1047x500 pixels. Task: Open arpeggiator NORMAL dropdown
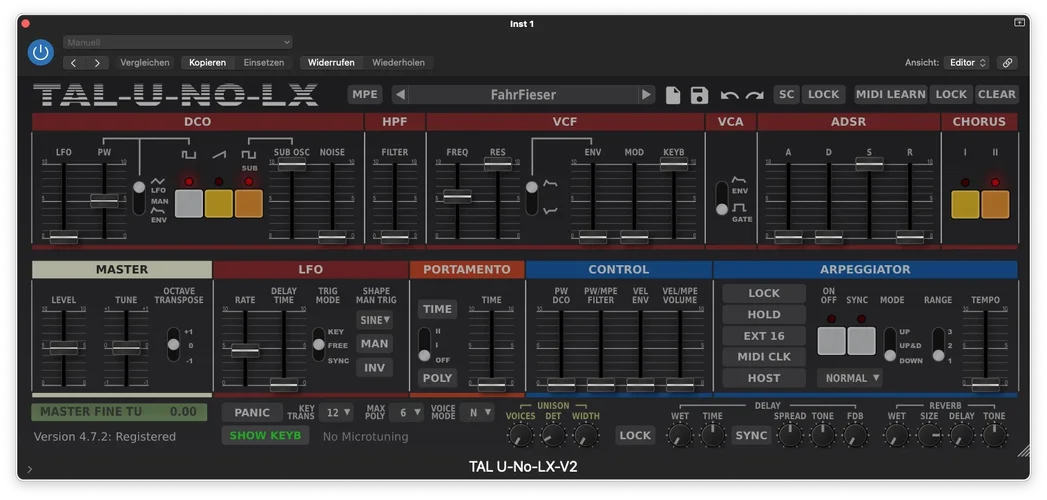849,378
